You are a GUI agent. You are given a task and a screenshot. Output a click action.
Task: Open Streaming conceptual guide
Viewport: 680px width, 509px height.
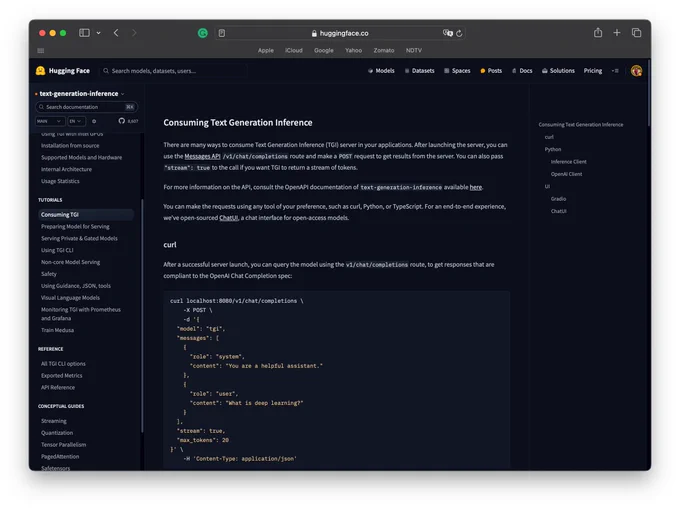(54, 421)
